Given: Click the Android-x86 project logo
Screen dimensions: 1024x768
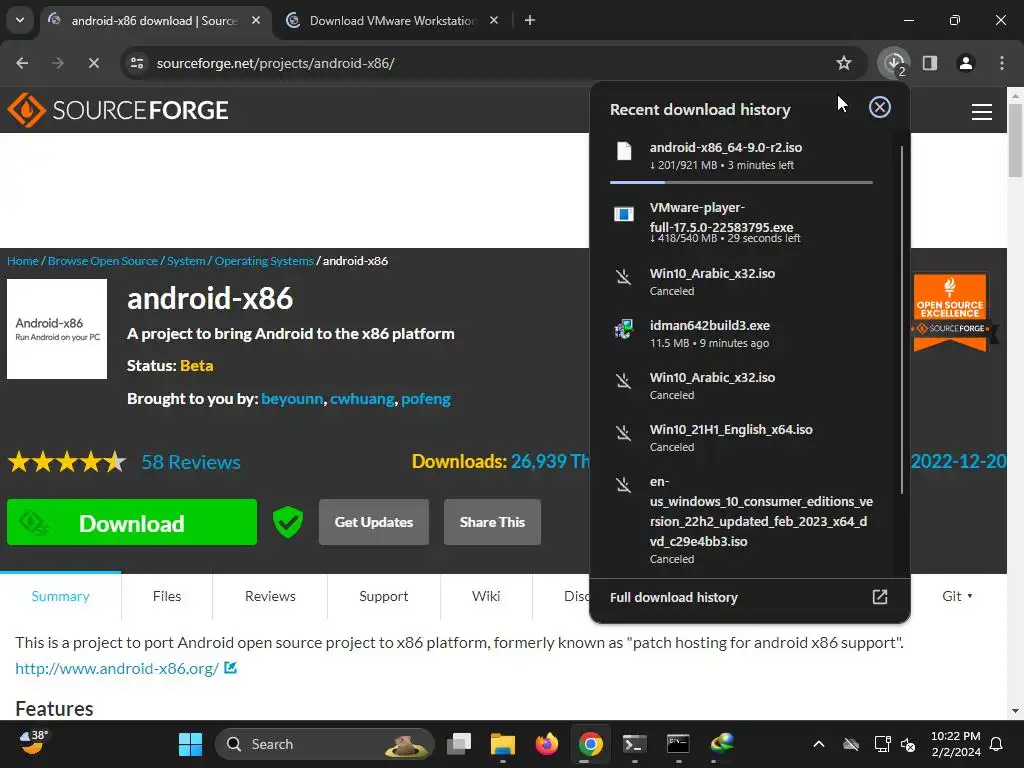Looking at the screenshot, I should pyautogui.click(x=57, y=329).
